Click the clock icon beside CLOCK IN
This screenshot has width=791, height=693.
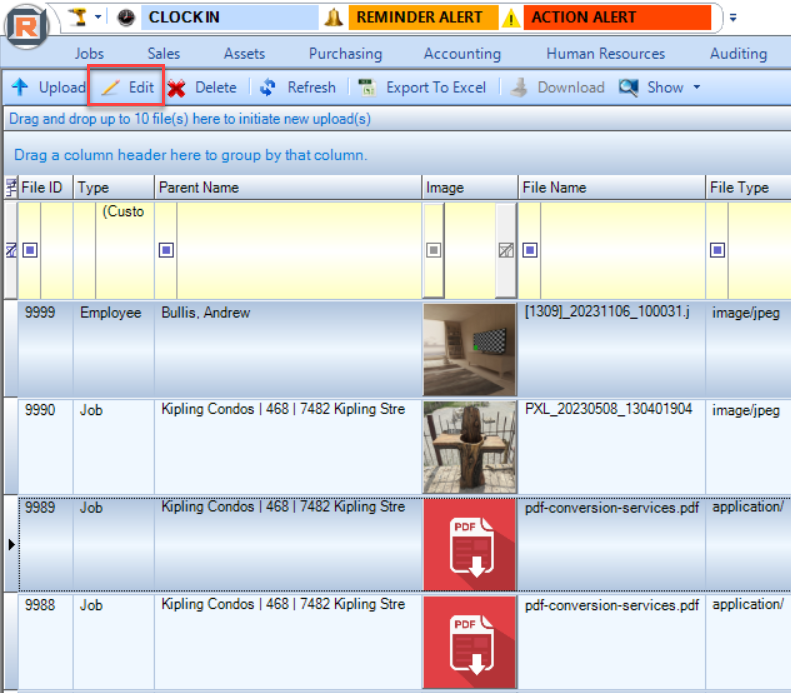click(126, 18)
